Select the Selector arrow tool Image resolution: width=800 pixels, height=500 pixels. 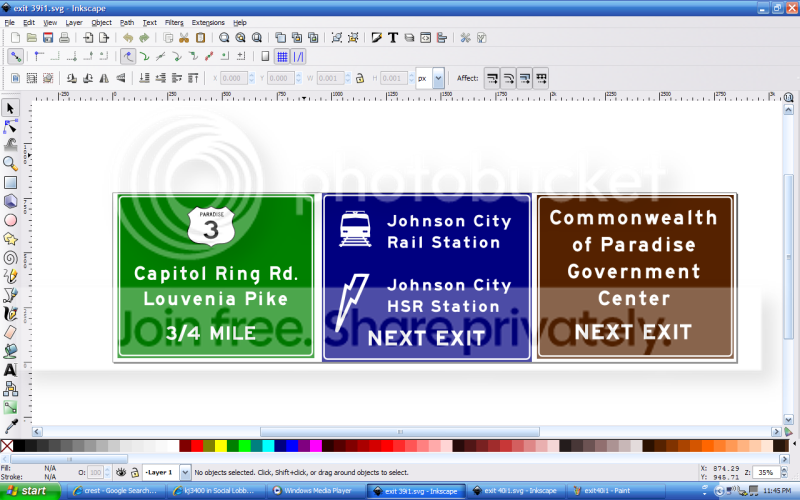pos(10,108)
